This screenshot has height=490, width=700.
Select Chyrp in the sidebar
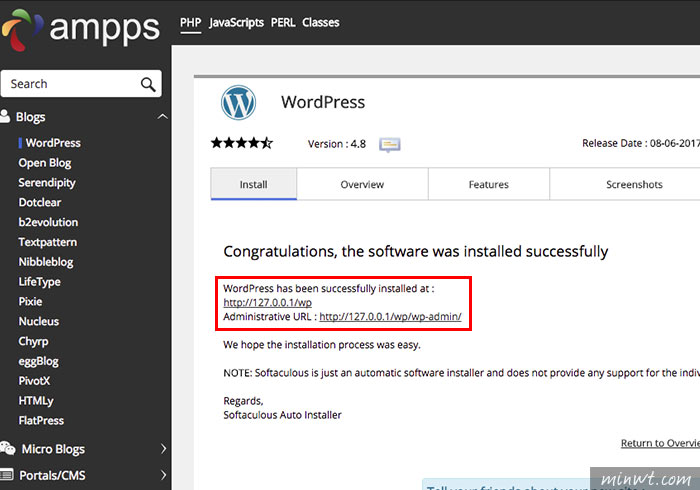(x=33, y=341)
